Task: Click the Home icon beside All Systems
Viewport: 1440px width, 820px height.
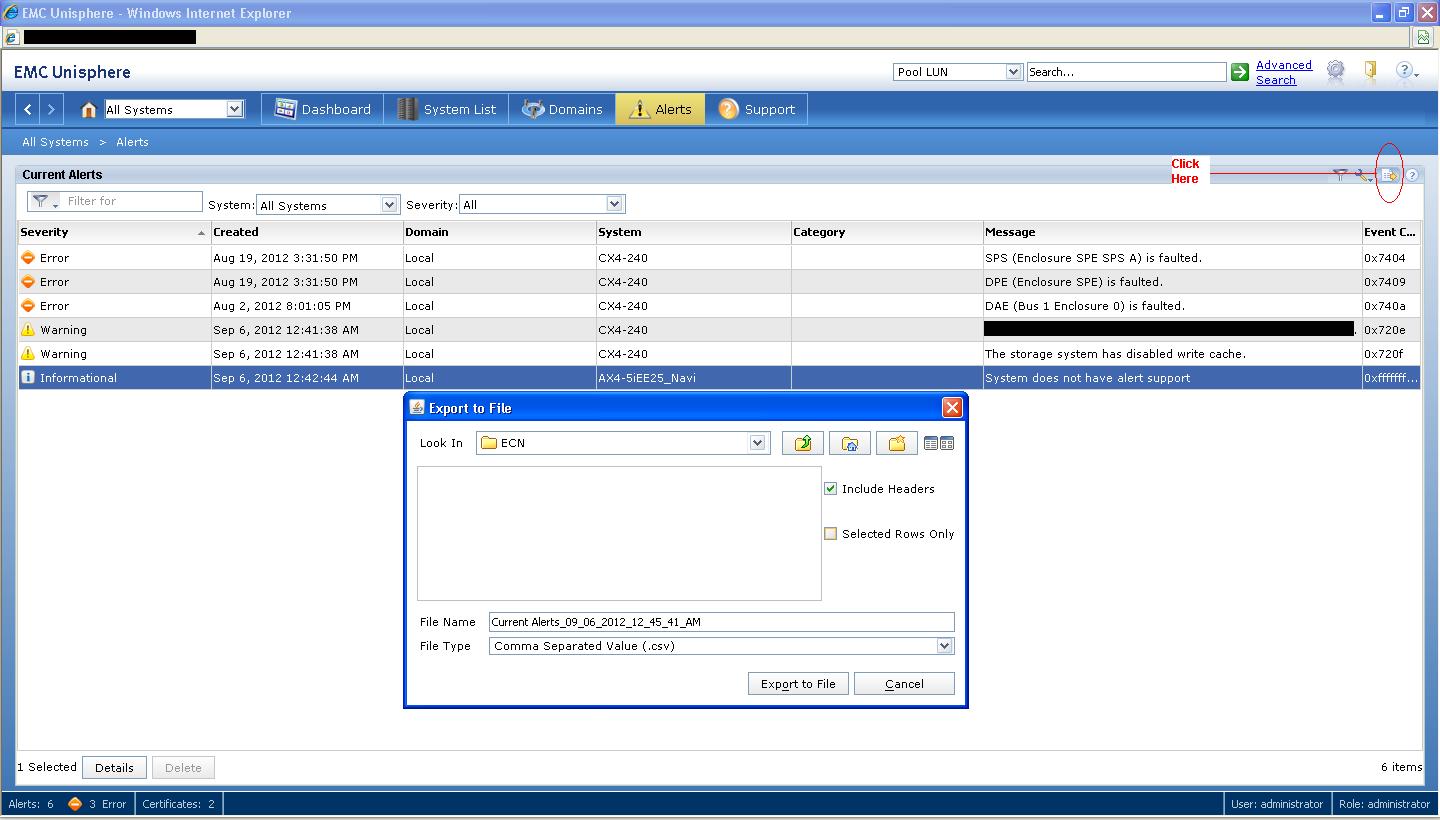Action: pyautogui.click(x=89, y=109)
